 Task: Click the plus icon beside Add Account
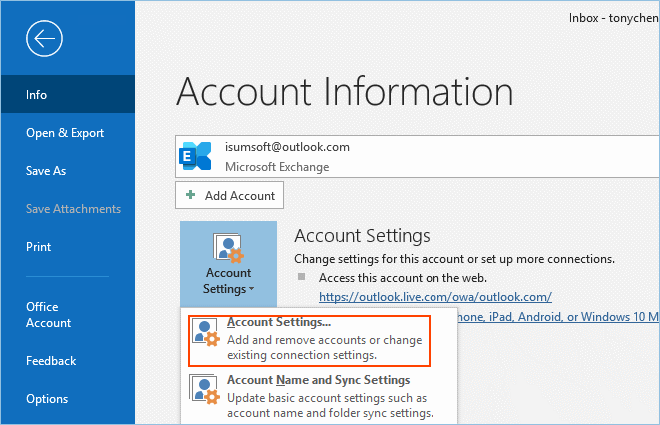[191, 196]
